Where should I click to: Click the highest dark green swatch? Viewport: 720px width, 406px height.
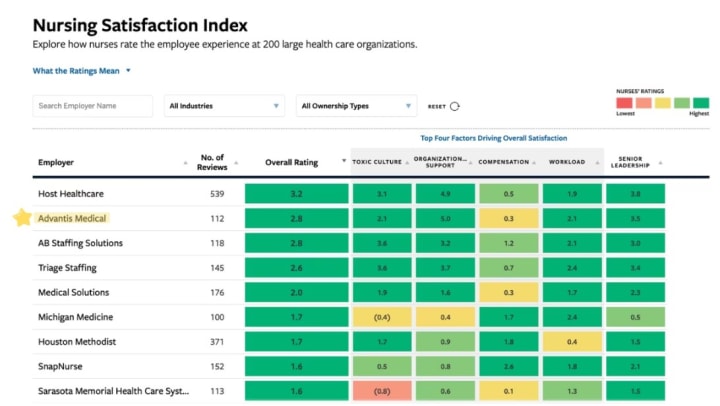[x=701, y=103]
